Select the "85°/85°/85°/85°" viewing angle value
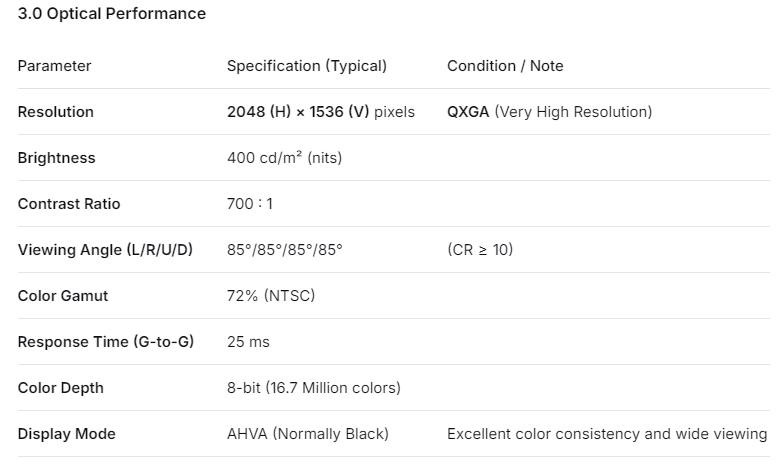Image resolution: width=784 pixels, height=466 pixels. pos(285,250)
